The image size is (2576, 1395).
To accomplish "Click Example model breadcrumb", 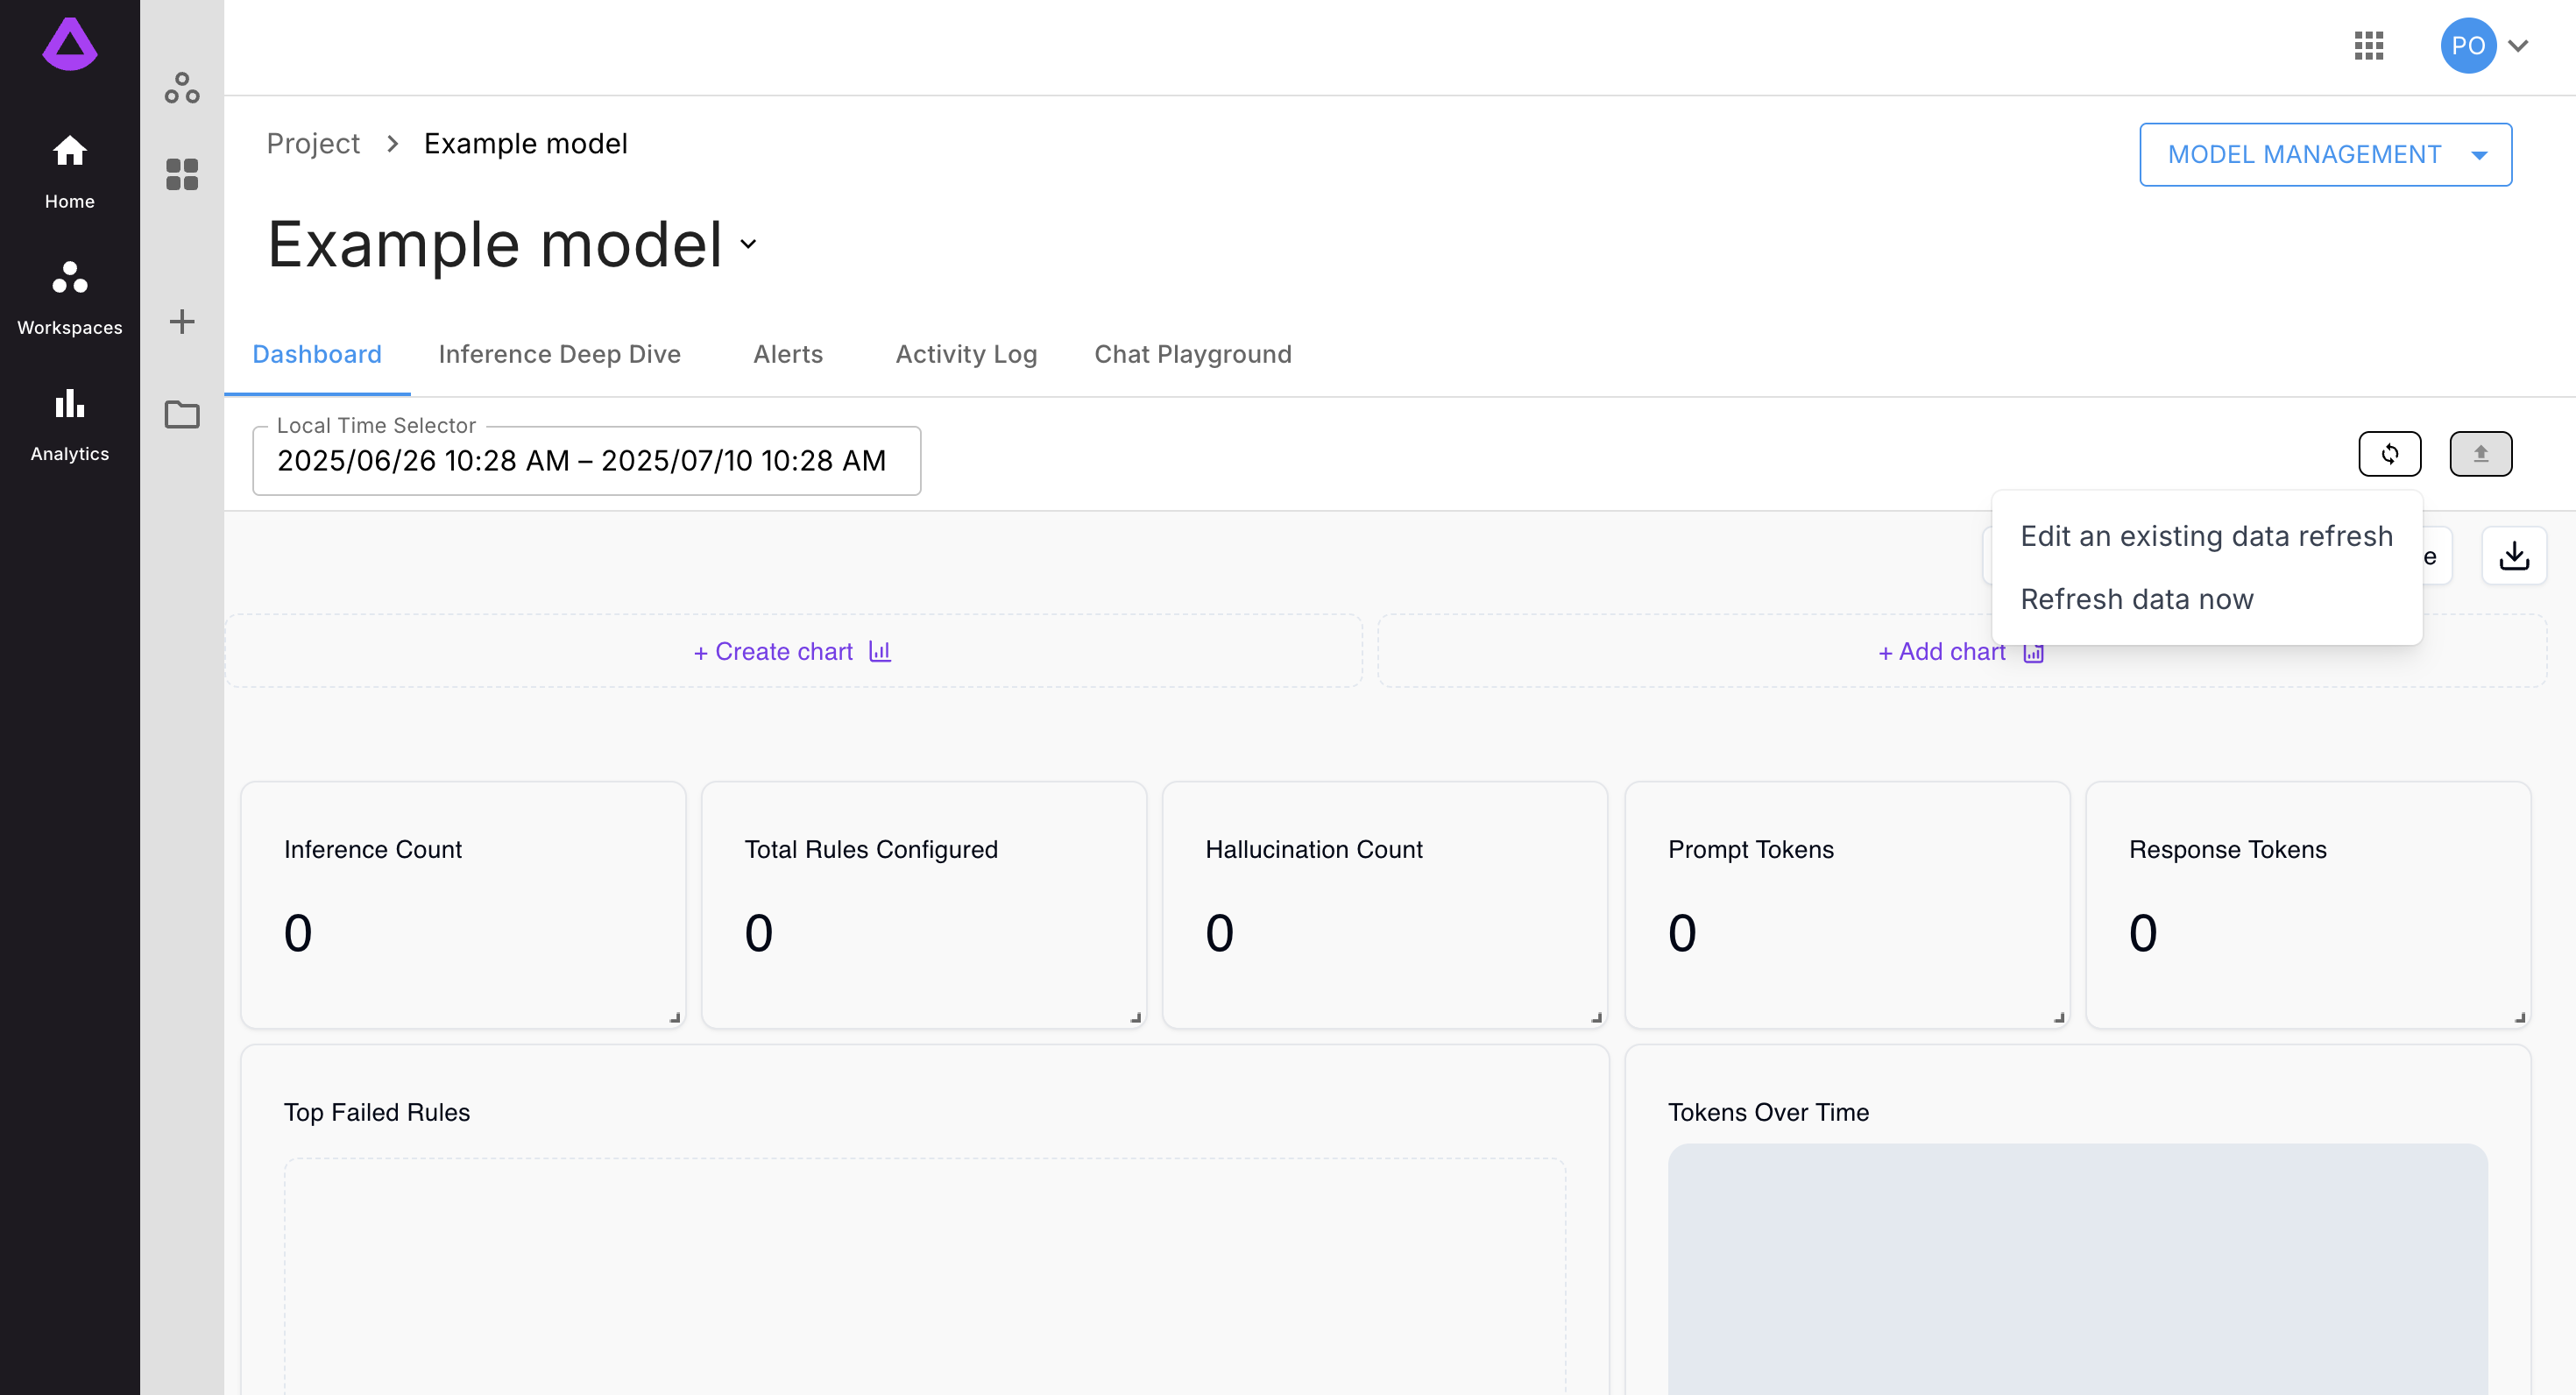I will (526, 144).
